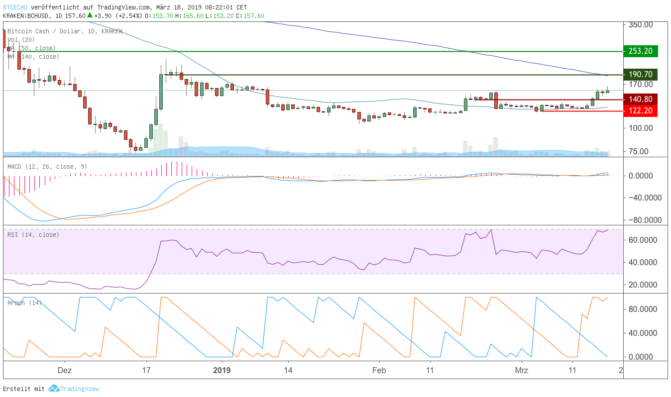Image resolution: width=671 pixels, height=397 pixels.
Task: Click the Bitcoin Cash / Dollar chart title
Action: click(x=64, y=31)
